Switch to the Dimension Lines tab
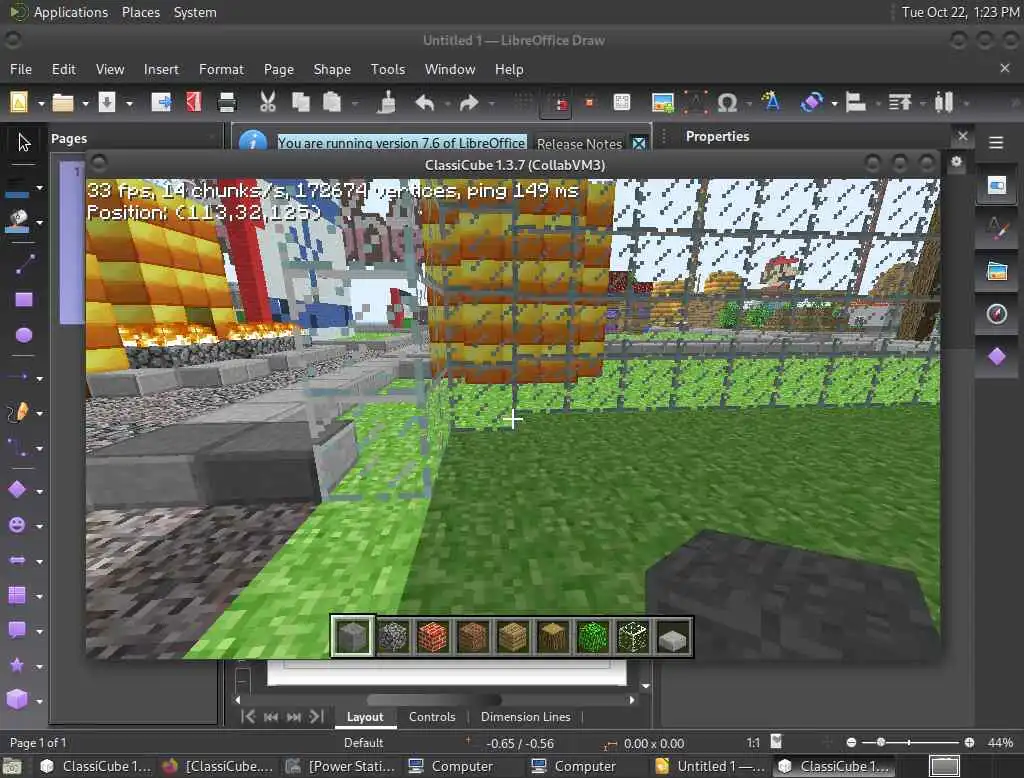1024x778 pixels. [x=526, y=717]
